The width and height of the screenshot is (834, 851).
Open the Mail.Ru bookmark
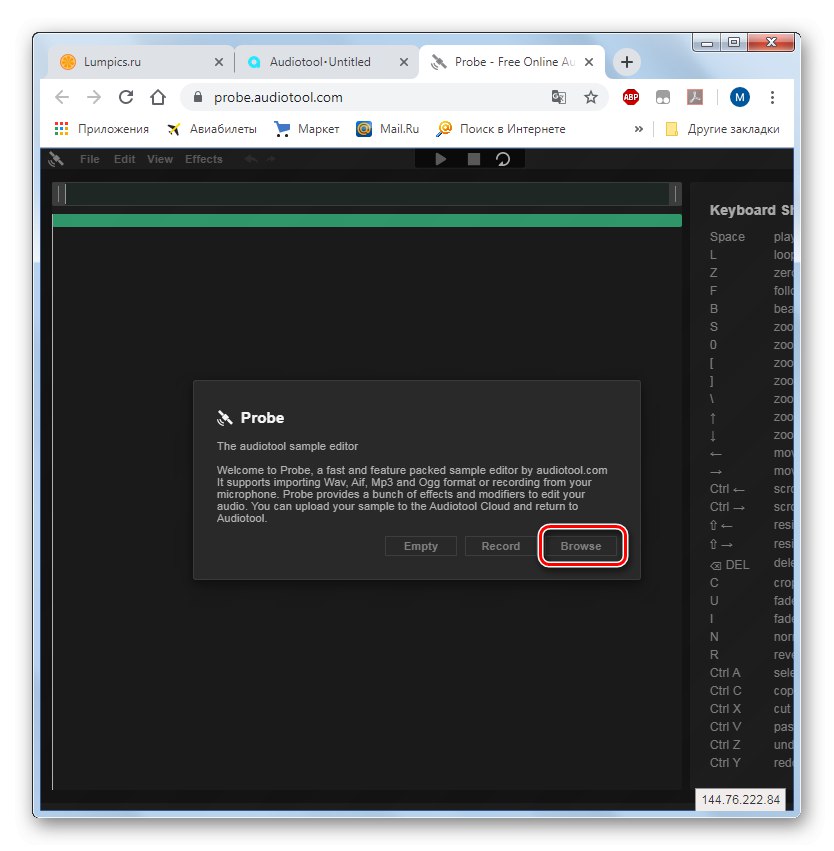tap(387, 129)
